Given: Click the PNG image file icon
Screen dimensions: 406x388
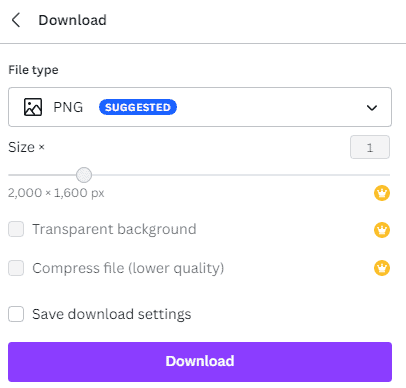Looking at the screenshot, I should [33, 107].
